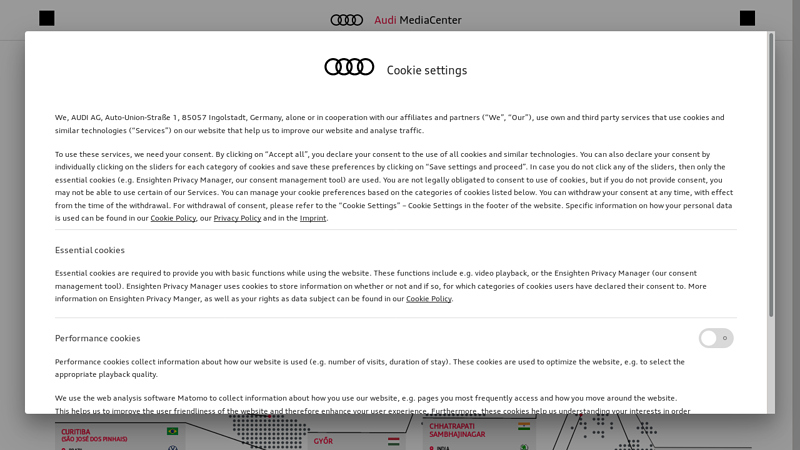Click the Brazil flag next to Curitiba
800x450 pixels.
[x=172, y=432]
